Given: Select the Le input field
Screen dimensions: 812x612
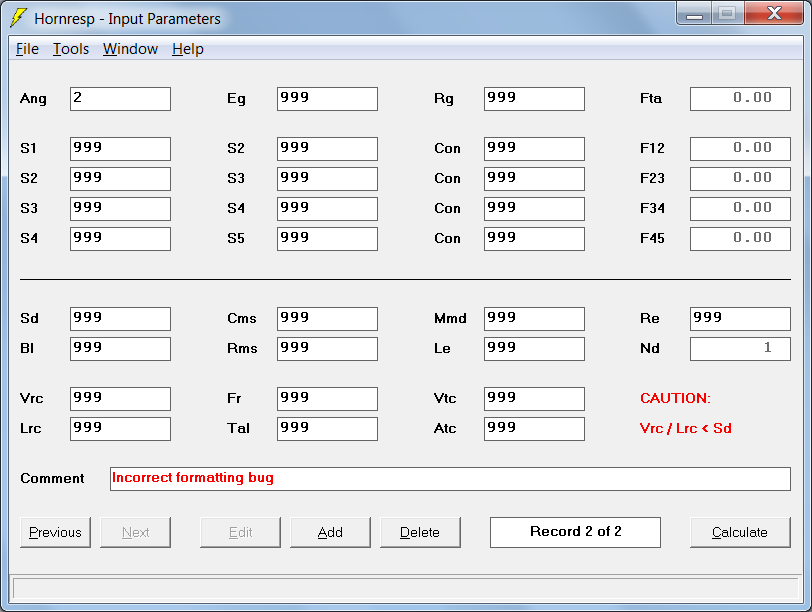Looking at the screenshot, I should click(x=534, y=349).
